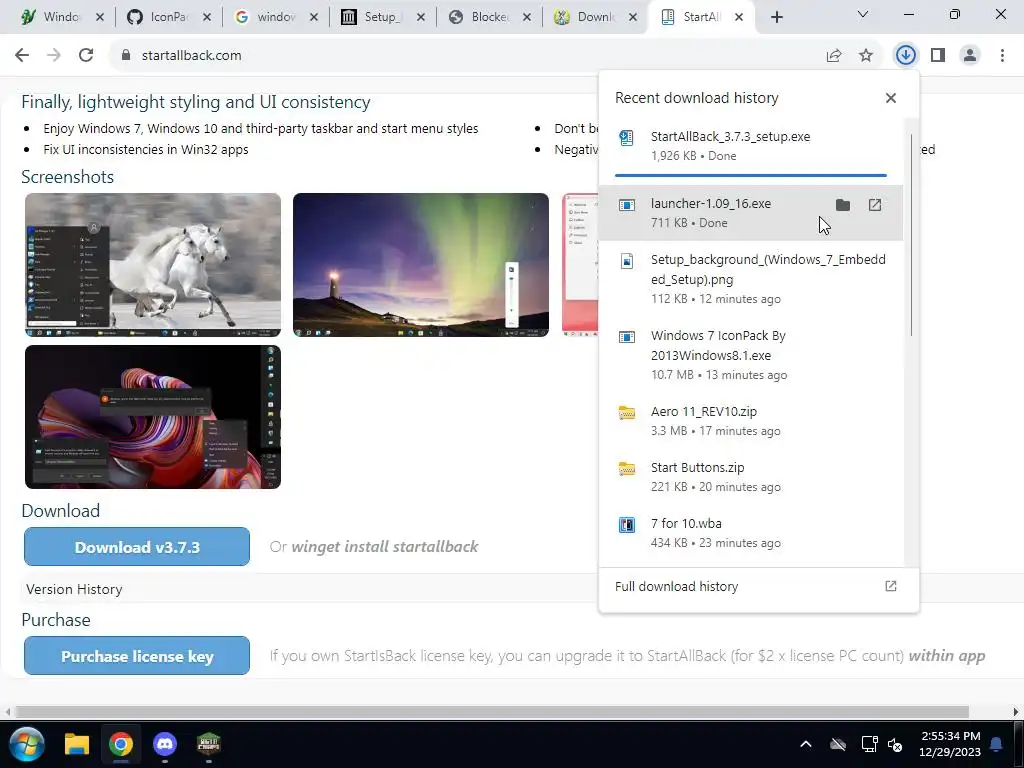This screenshot has width=1024, height=768.
Task: Open the Chrome side panel
Action: pos(938,56)
